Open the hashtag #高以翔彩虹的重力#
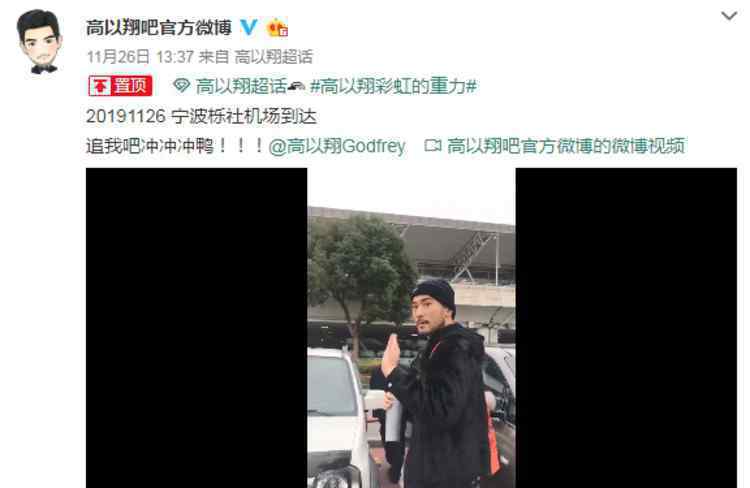This screenshot has width=750, height=488. (394, 86)
